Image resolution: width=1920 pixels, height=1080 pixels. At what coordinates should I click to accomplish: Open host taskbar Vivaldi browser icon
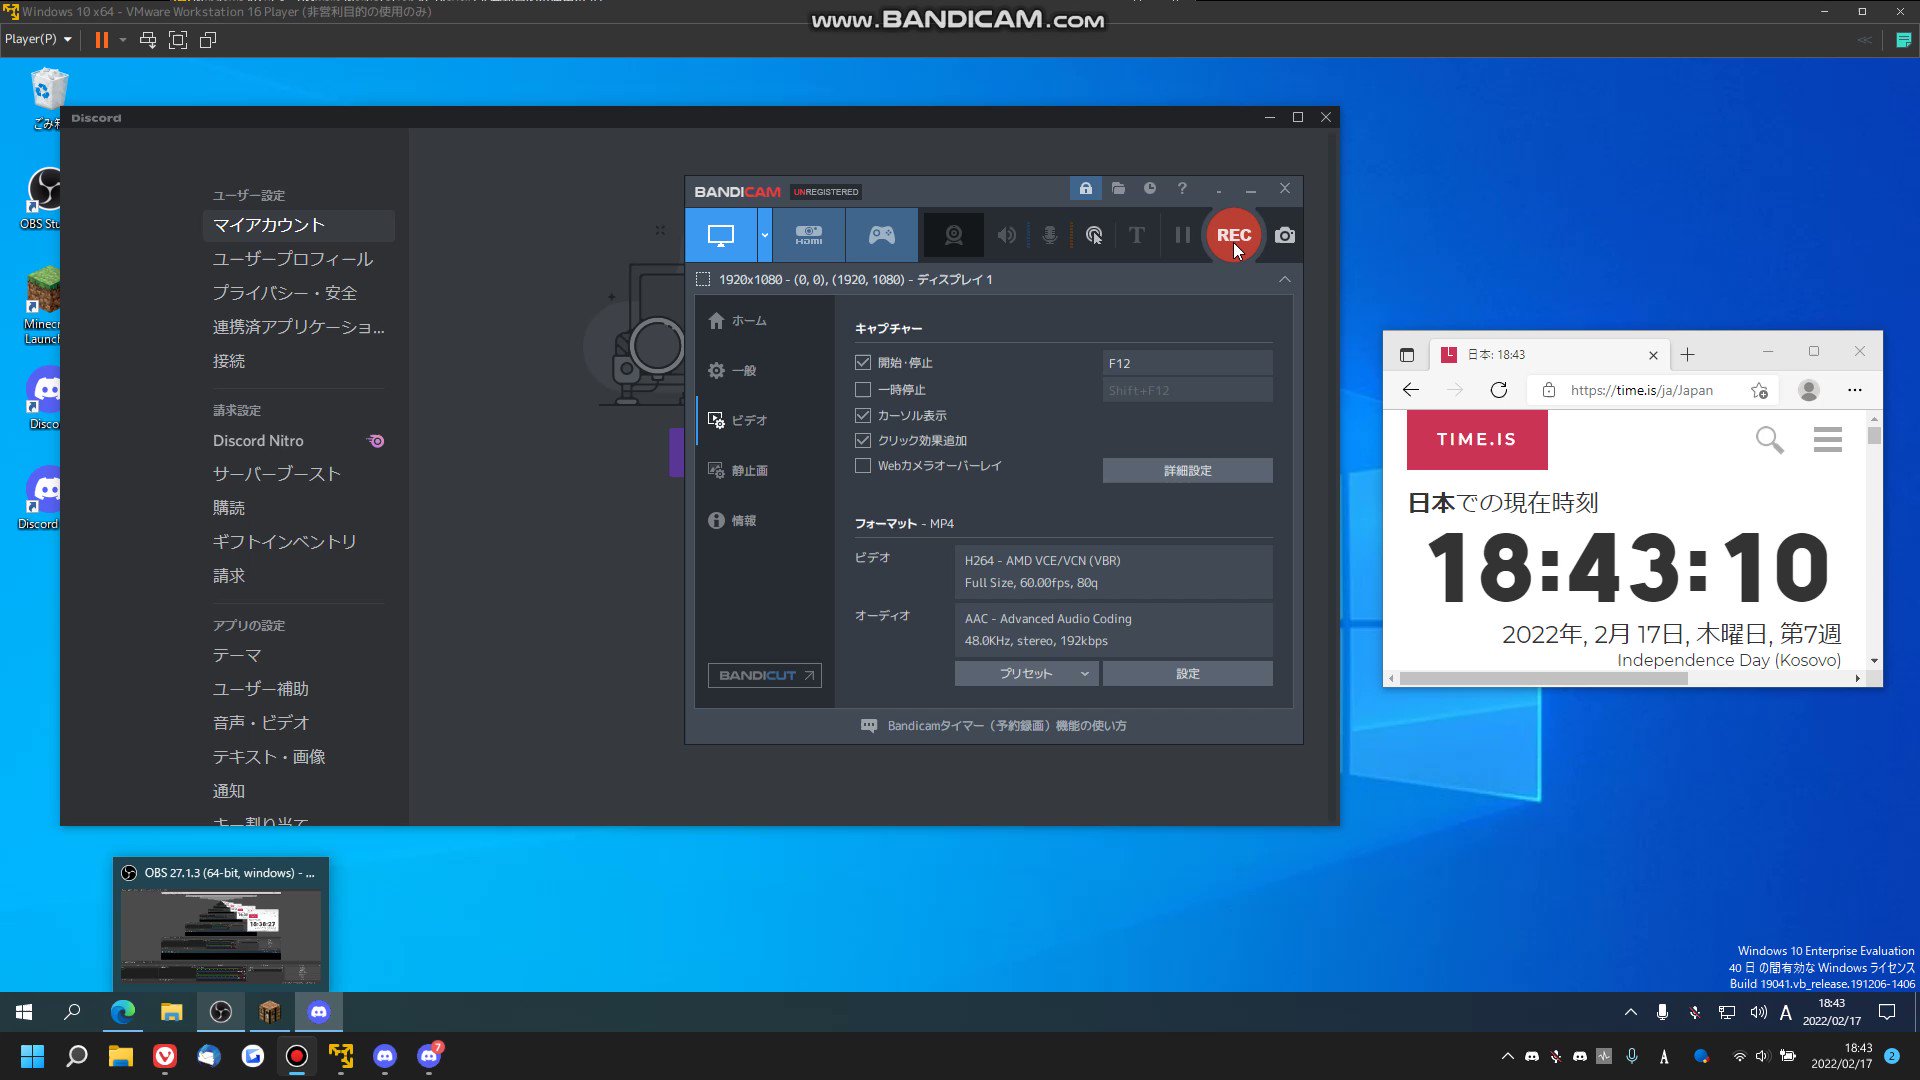(x=165, y=1056)
